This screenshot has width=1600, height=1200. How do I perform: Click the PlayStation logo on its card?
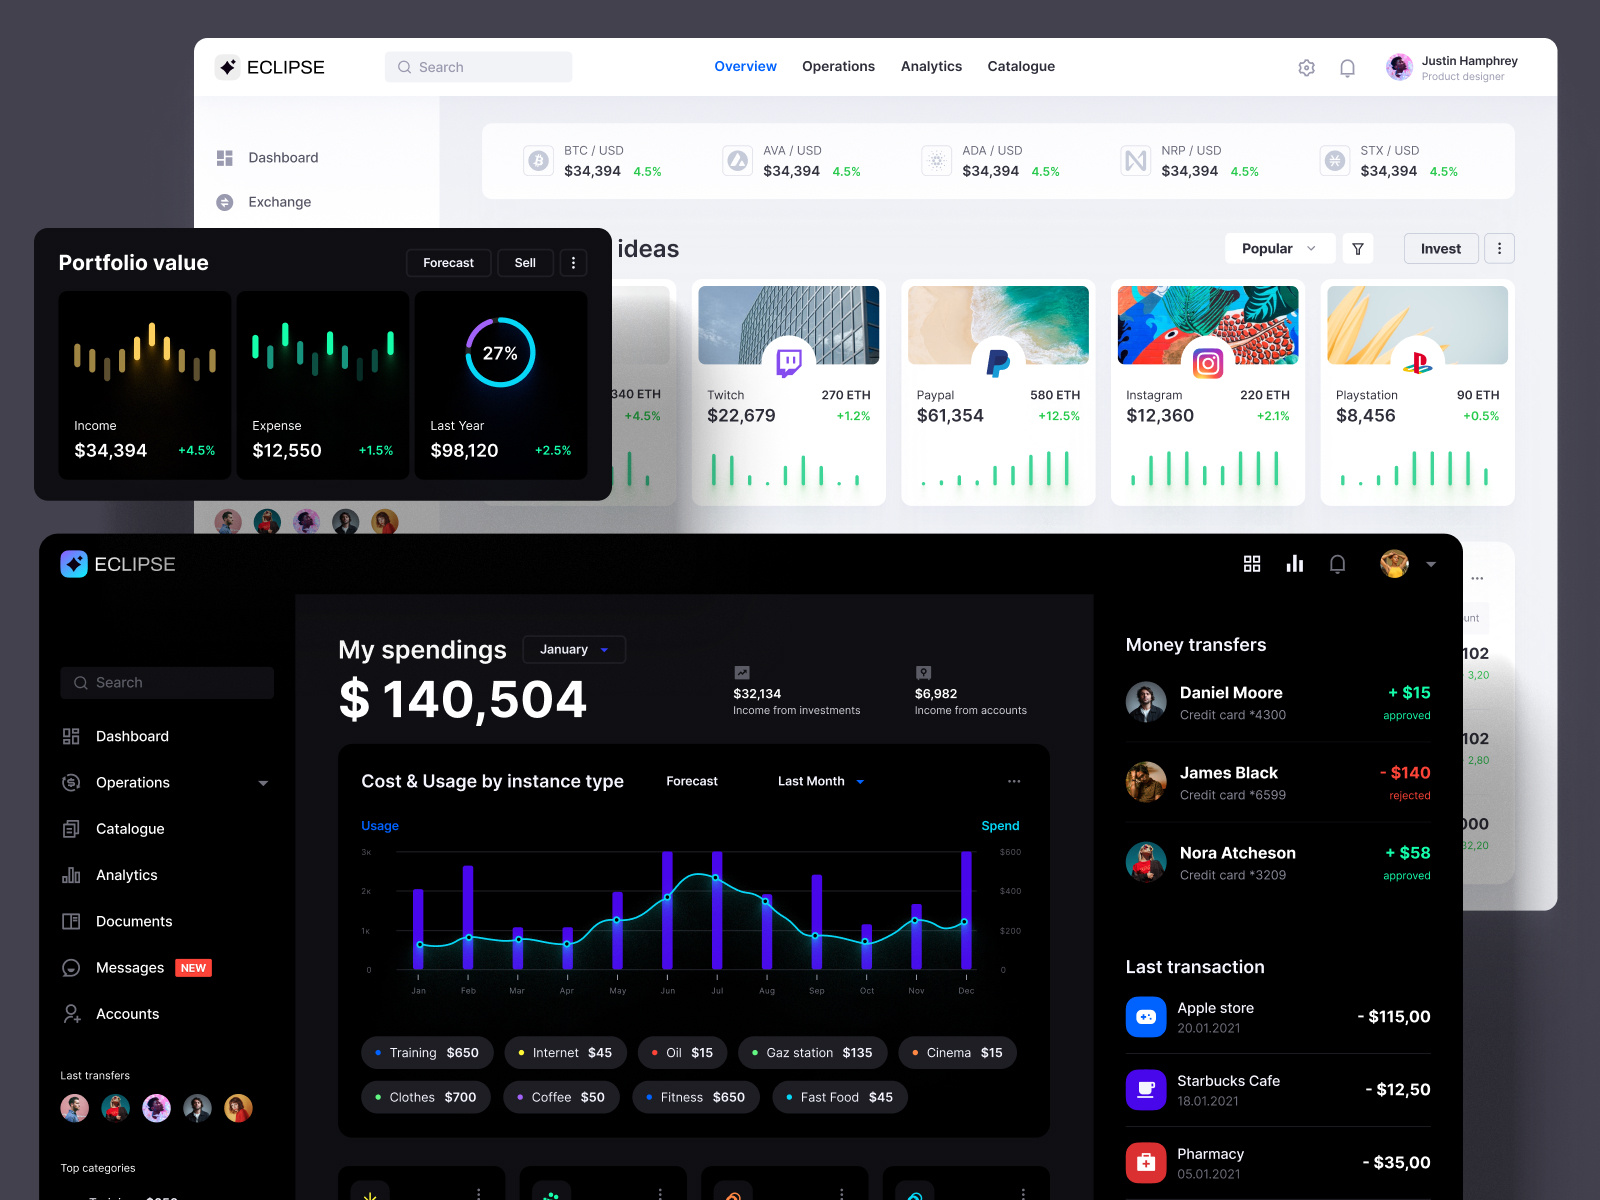pyautogui.click(x=1417, y=363)
